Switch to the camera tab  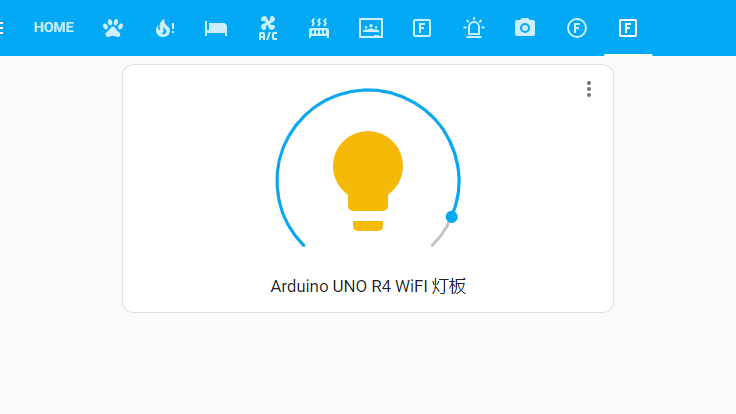(525, 28)
